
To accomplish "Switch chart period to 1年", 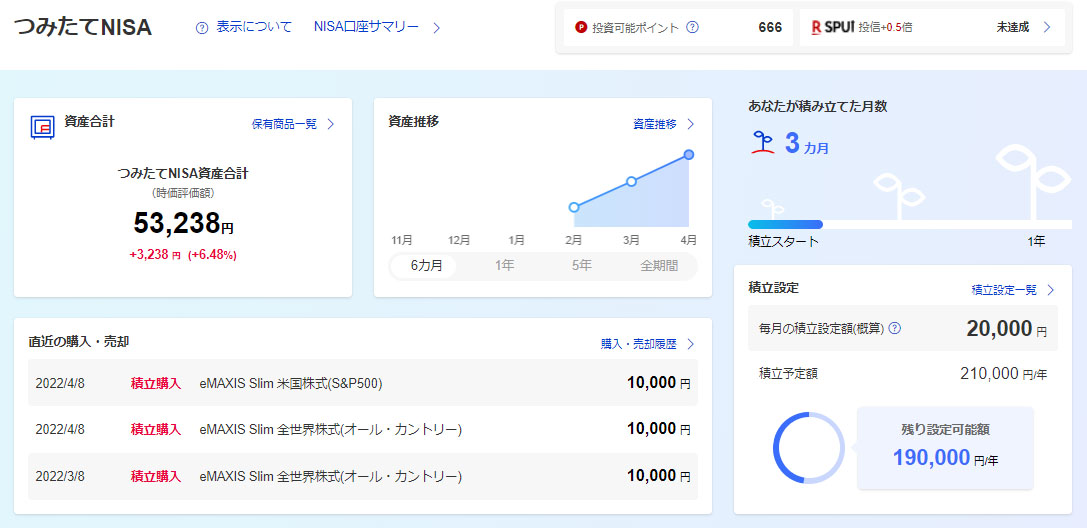I will pos(505,266).
